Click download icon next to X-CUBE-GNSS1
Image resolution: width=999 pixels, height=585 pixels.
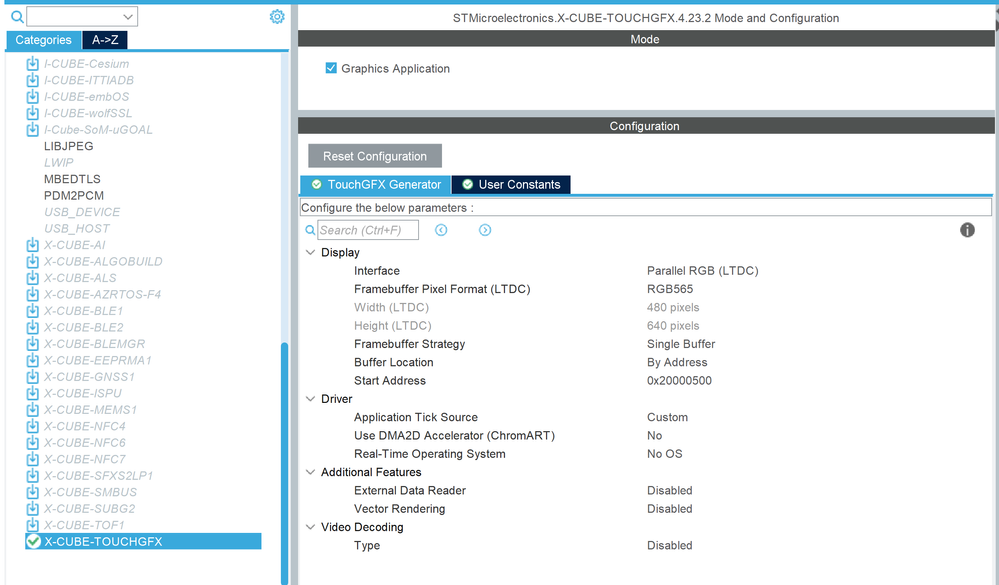pos(32,377)
